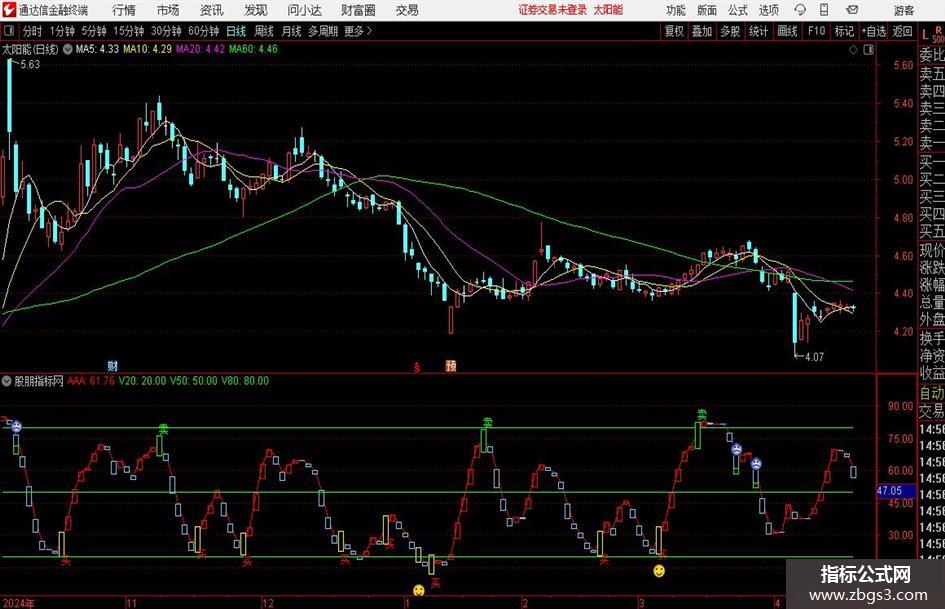Click the 叠加 overlay button

702,31
